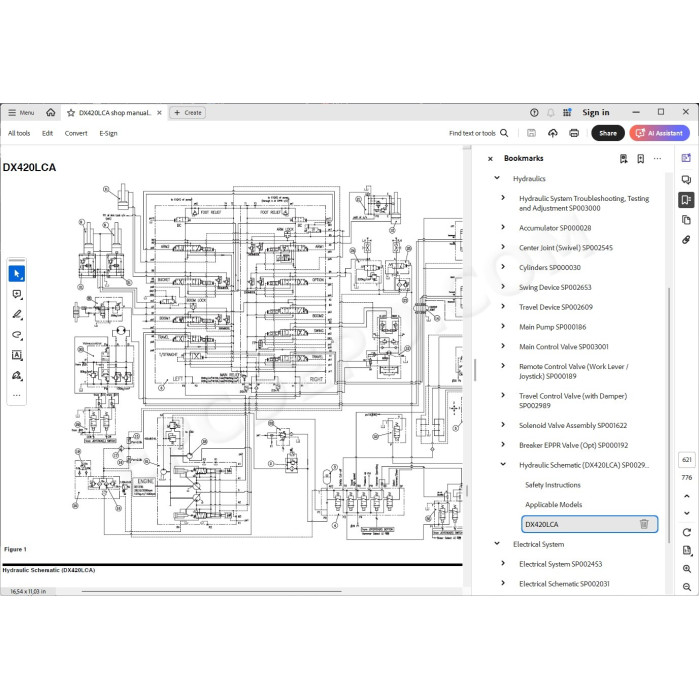Open the attachments paperclip icon
The height and width of the screenshot is (700, 700).
tap(686, 240)
